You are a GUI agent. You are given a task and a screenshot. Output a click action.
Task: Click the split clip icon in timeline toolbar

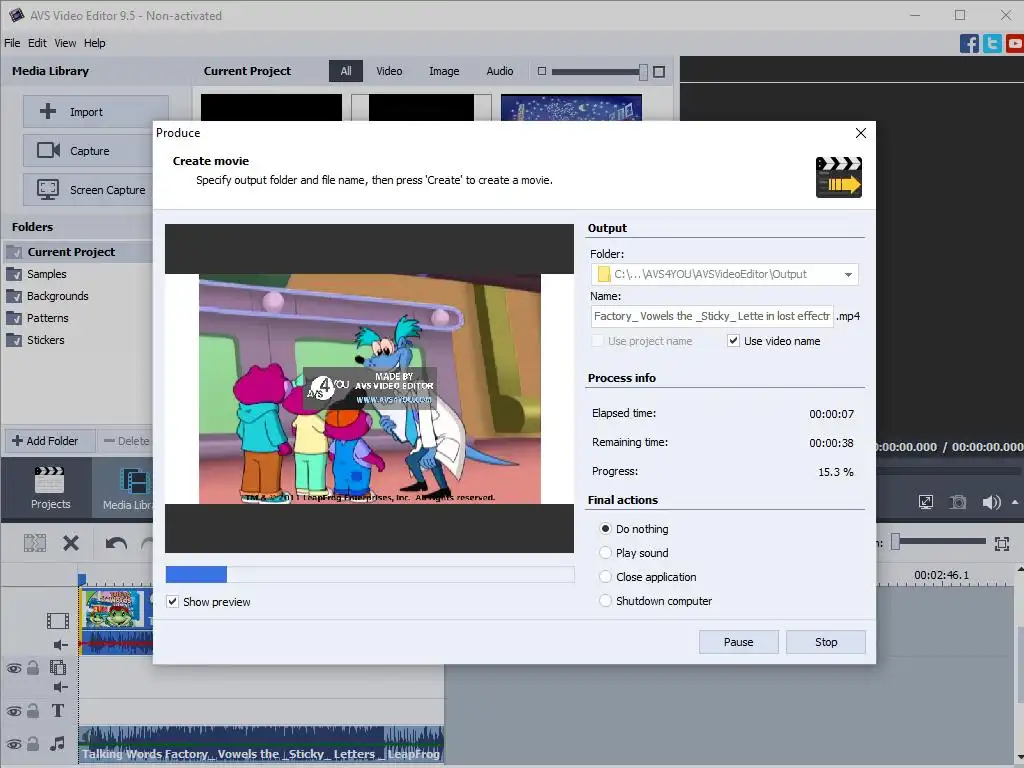point(35,543)
